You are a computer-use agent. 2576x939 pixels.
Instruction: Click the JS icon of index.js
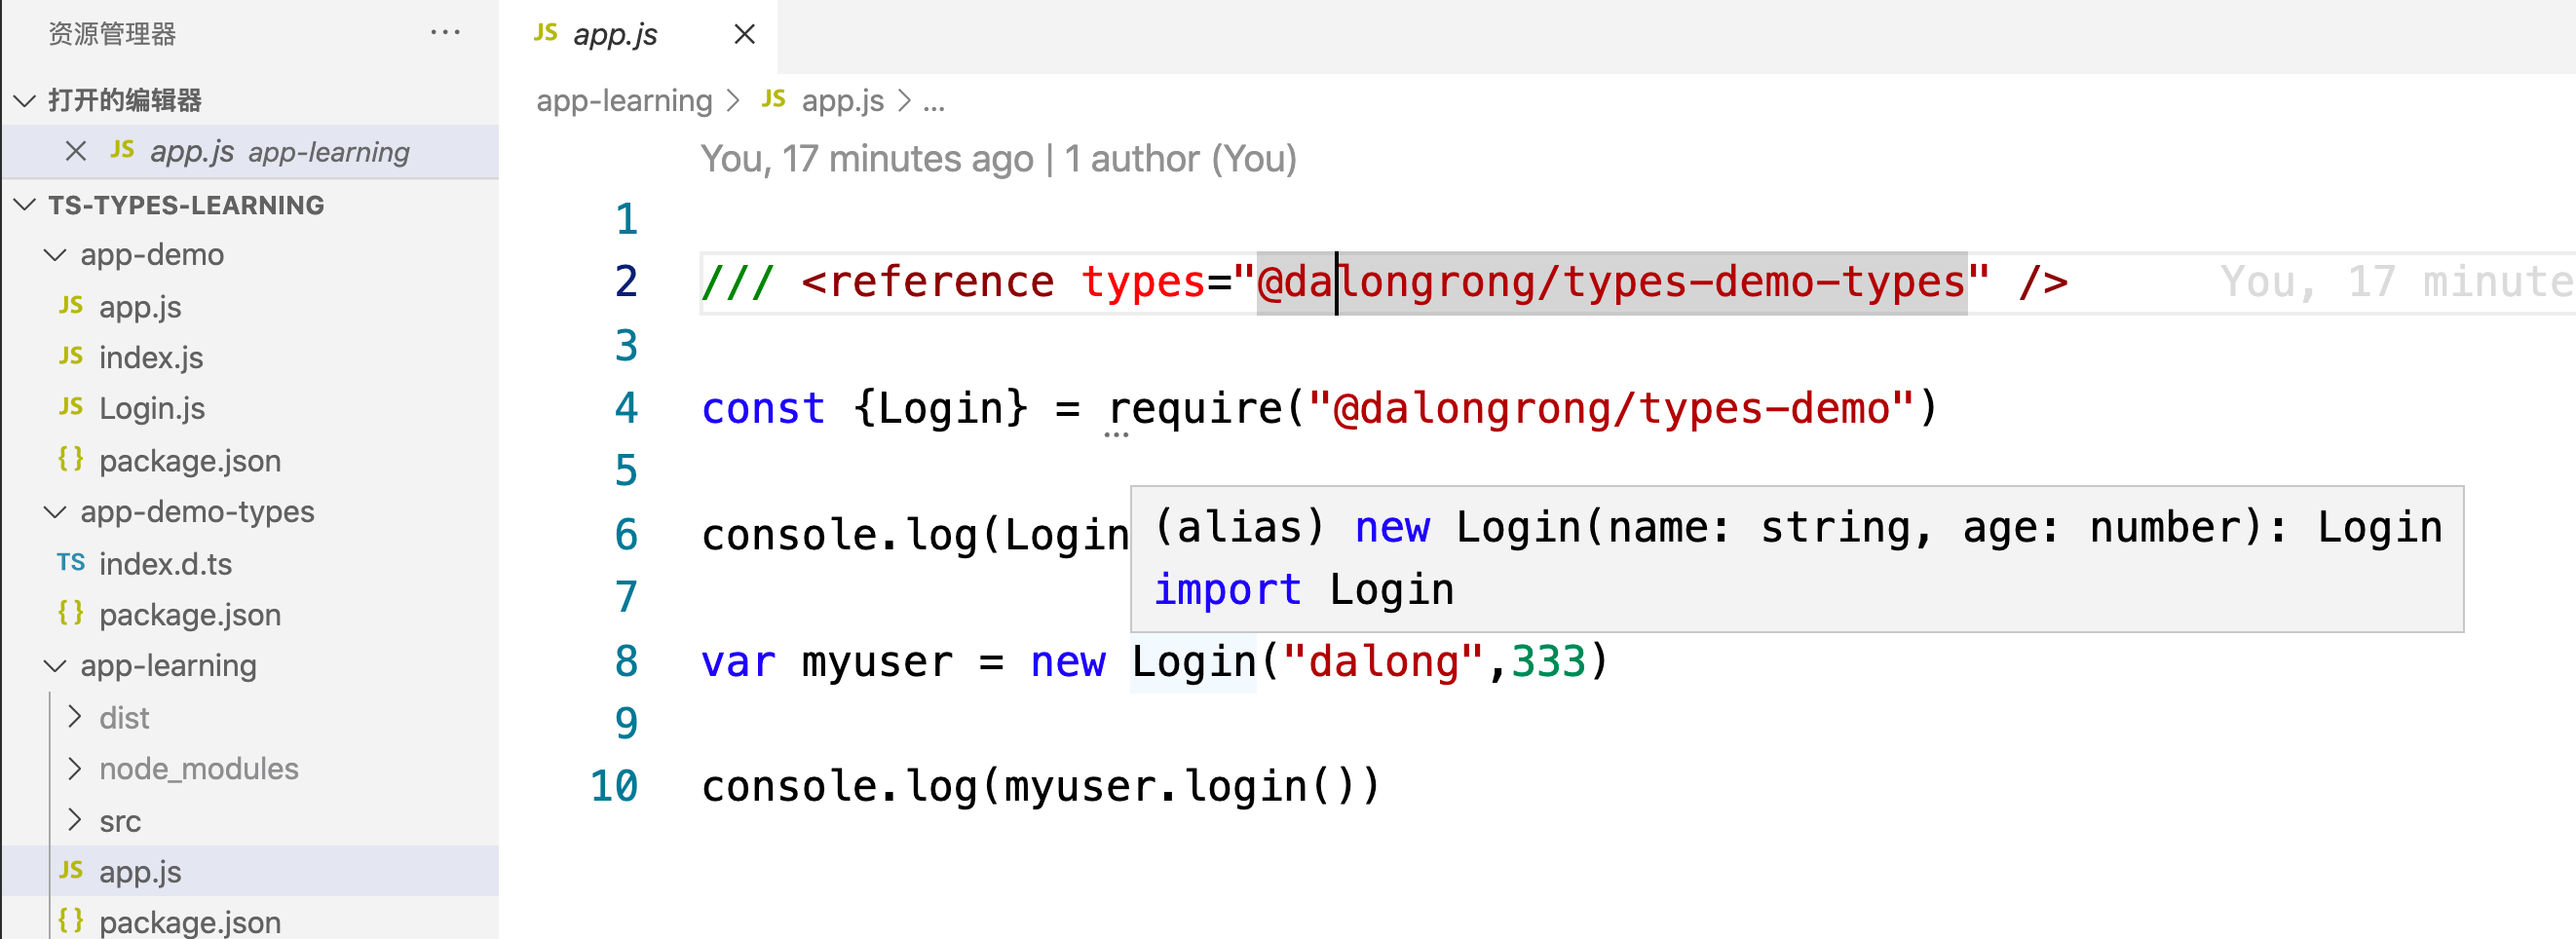click(x=71, y=355)
